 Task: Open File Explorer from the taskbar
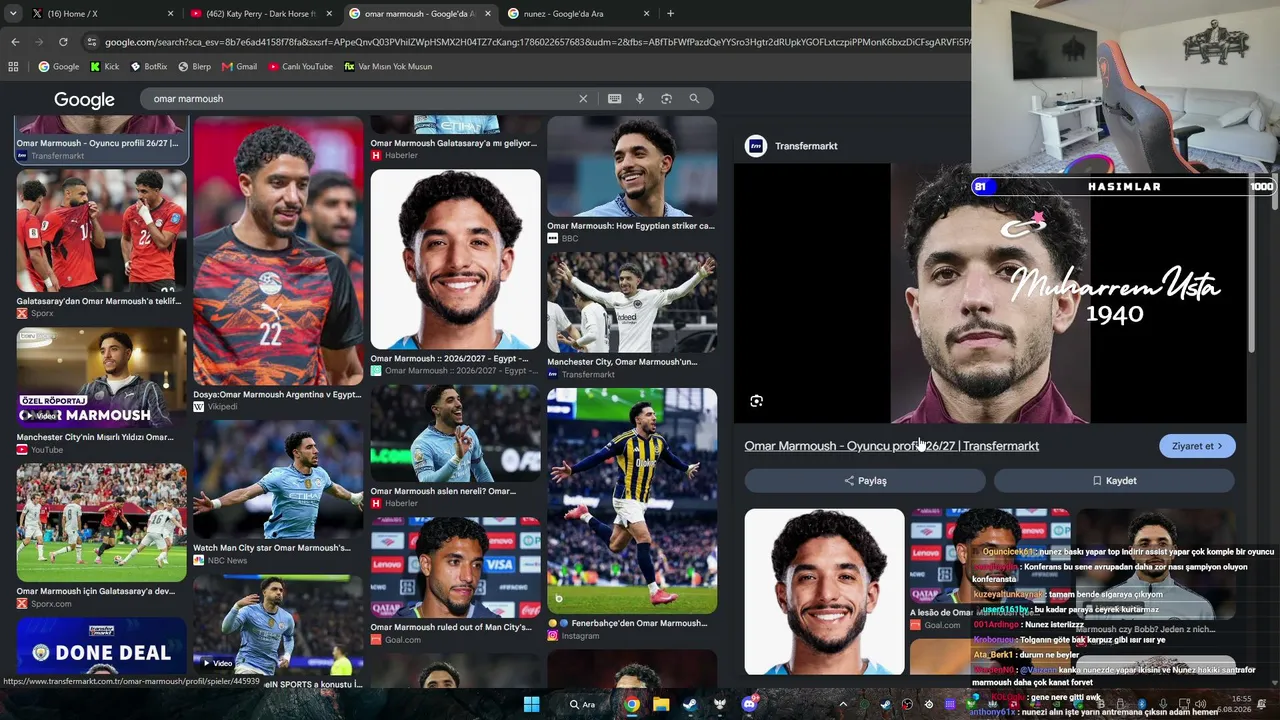(661, 704)
